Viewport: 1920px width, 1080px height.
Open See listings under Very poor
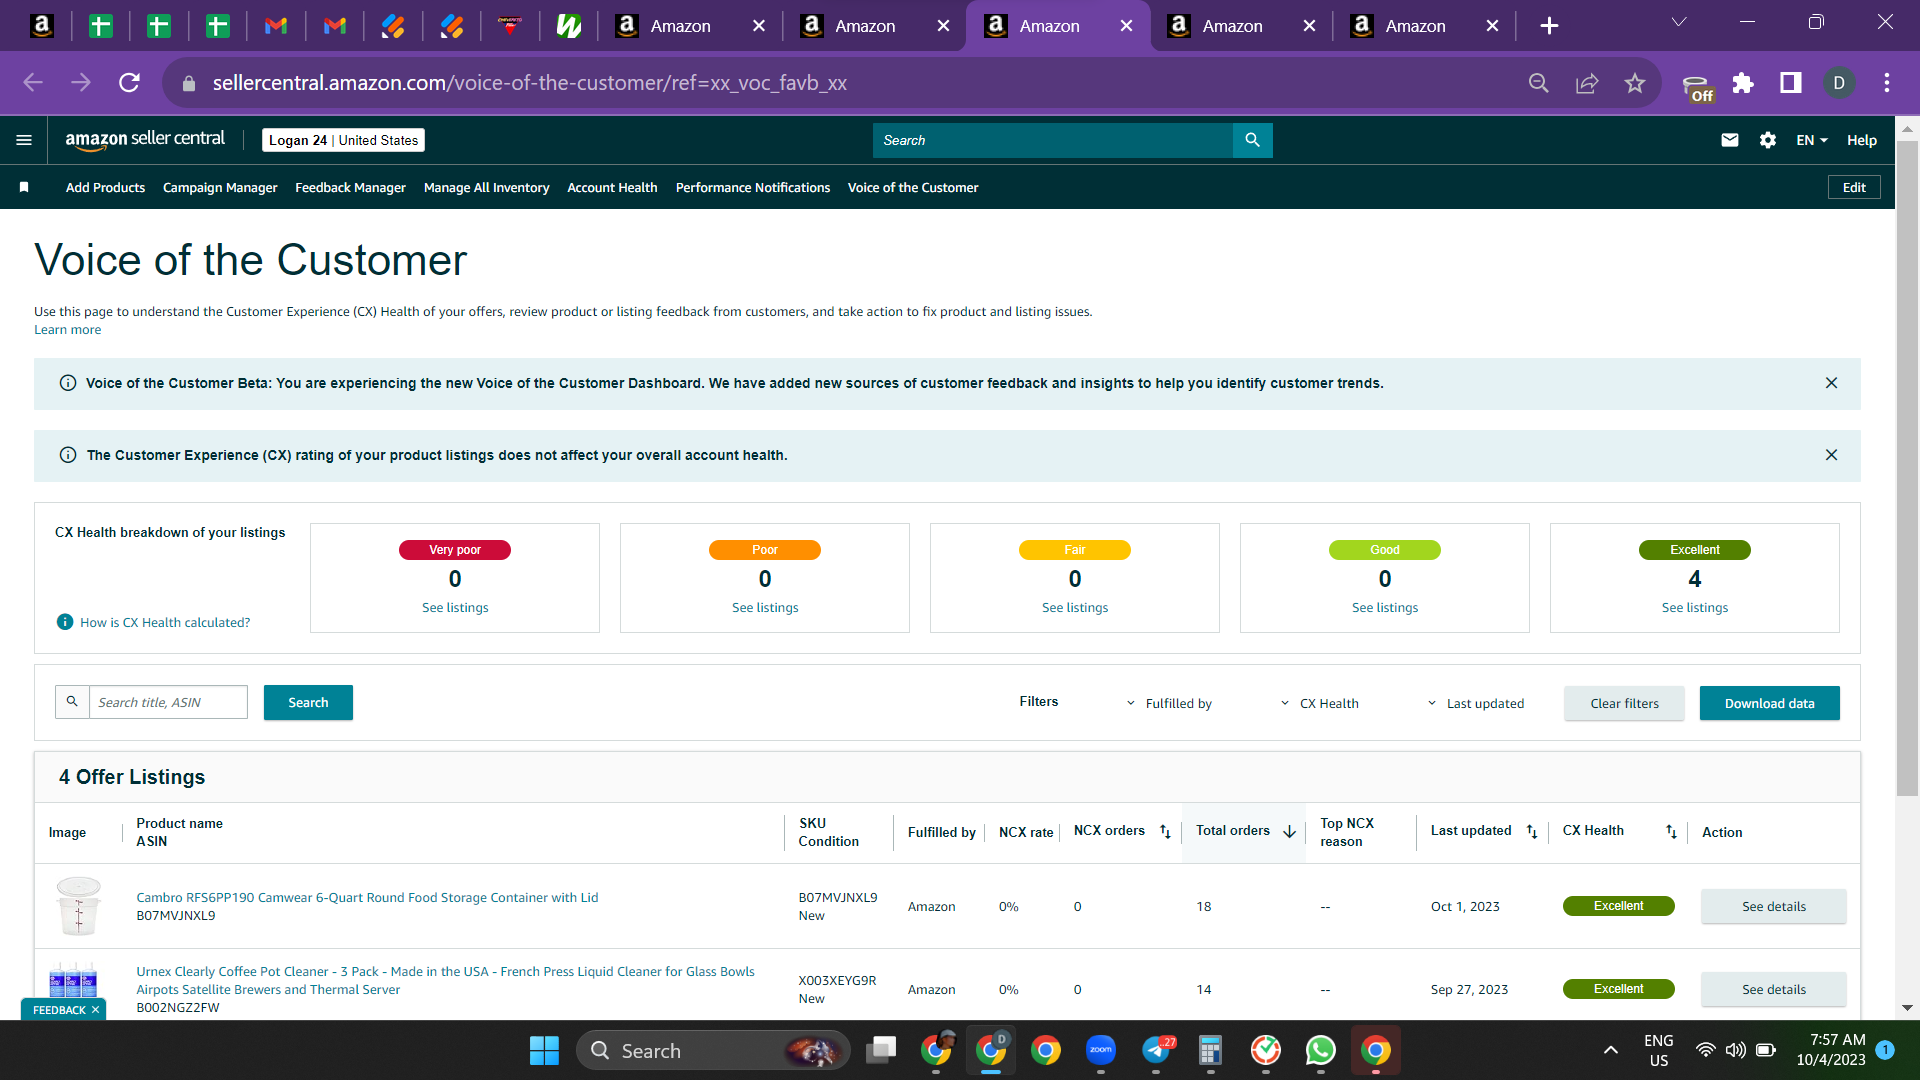point(455,607)
